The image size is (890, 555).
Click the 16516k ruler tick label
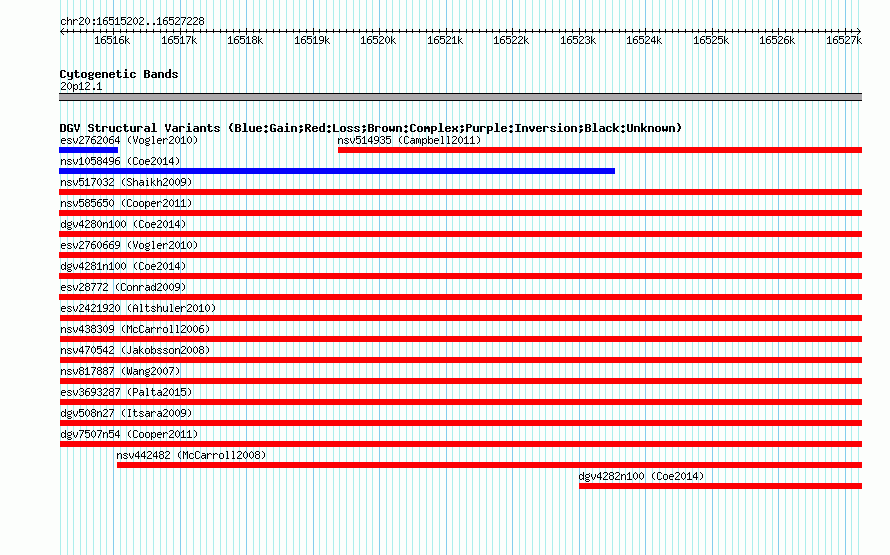pos(112,40)
